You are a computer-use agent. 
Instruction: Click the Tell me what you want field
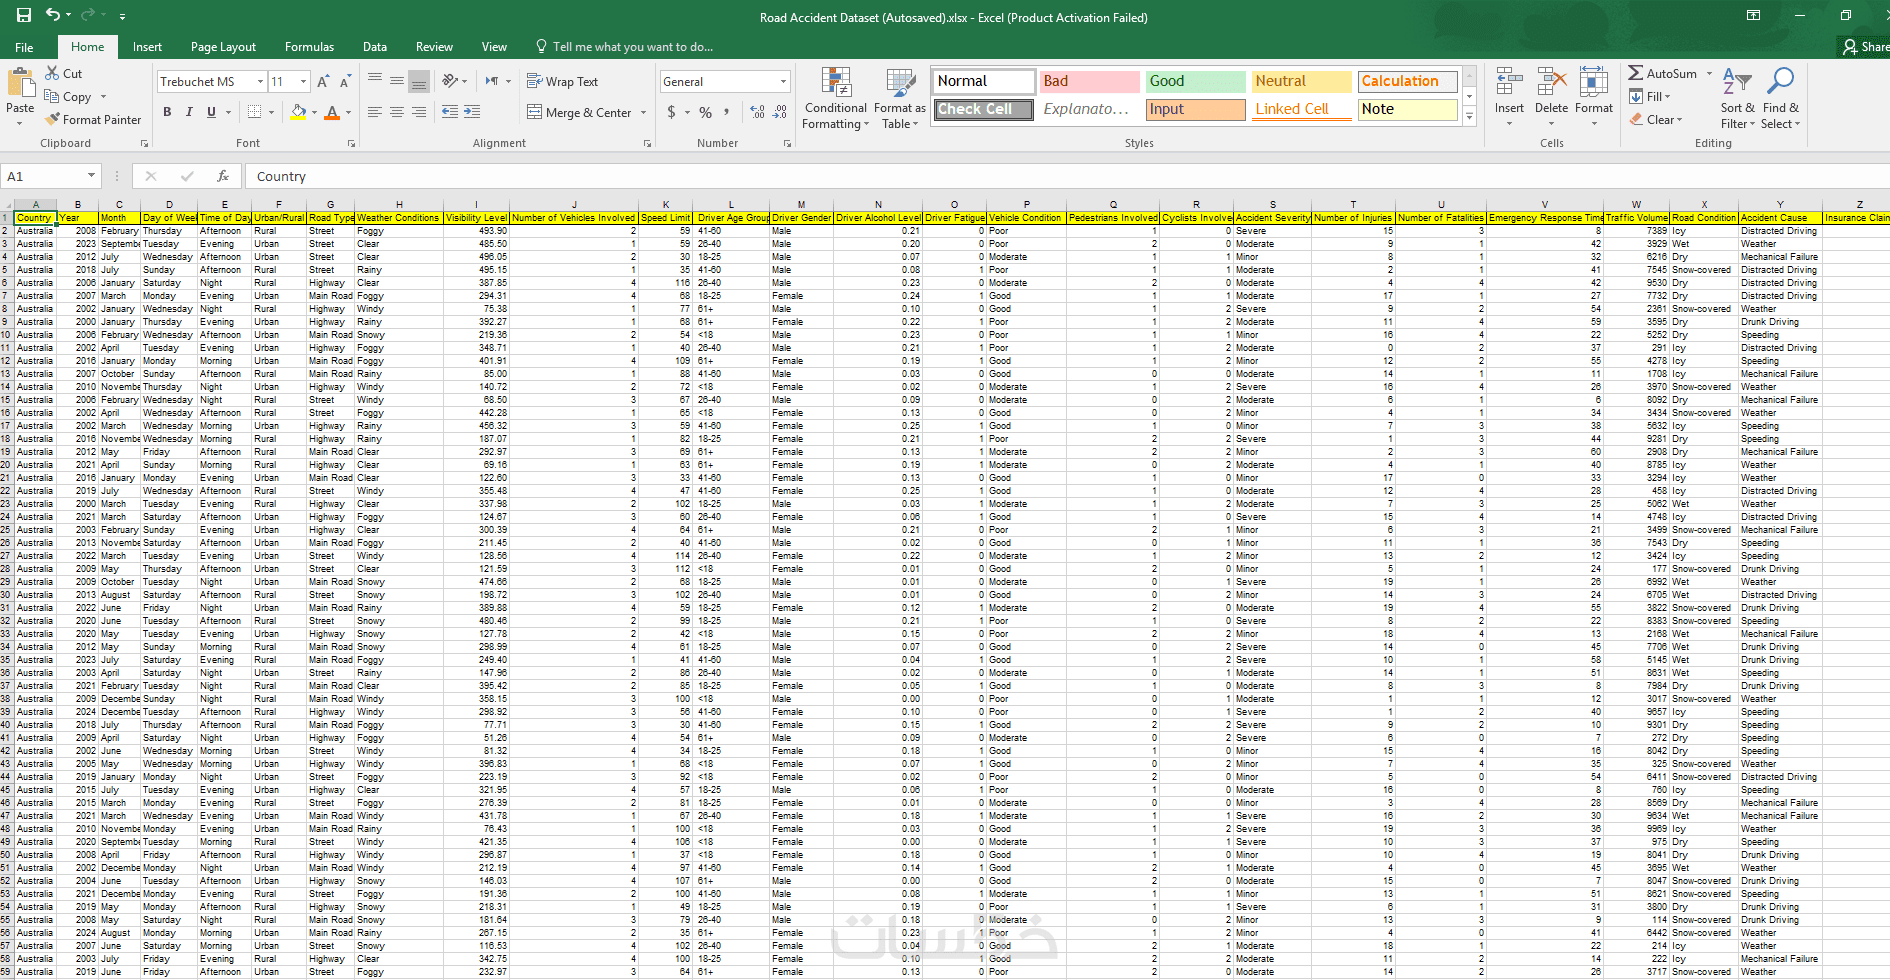coord(633,47)
